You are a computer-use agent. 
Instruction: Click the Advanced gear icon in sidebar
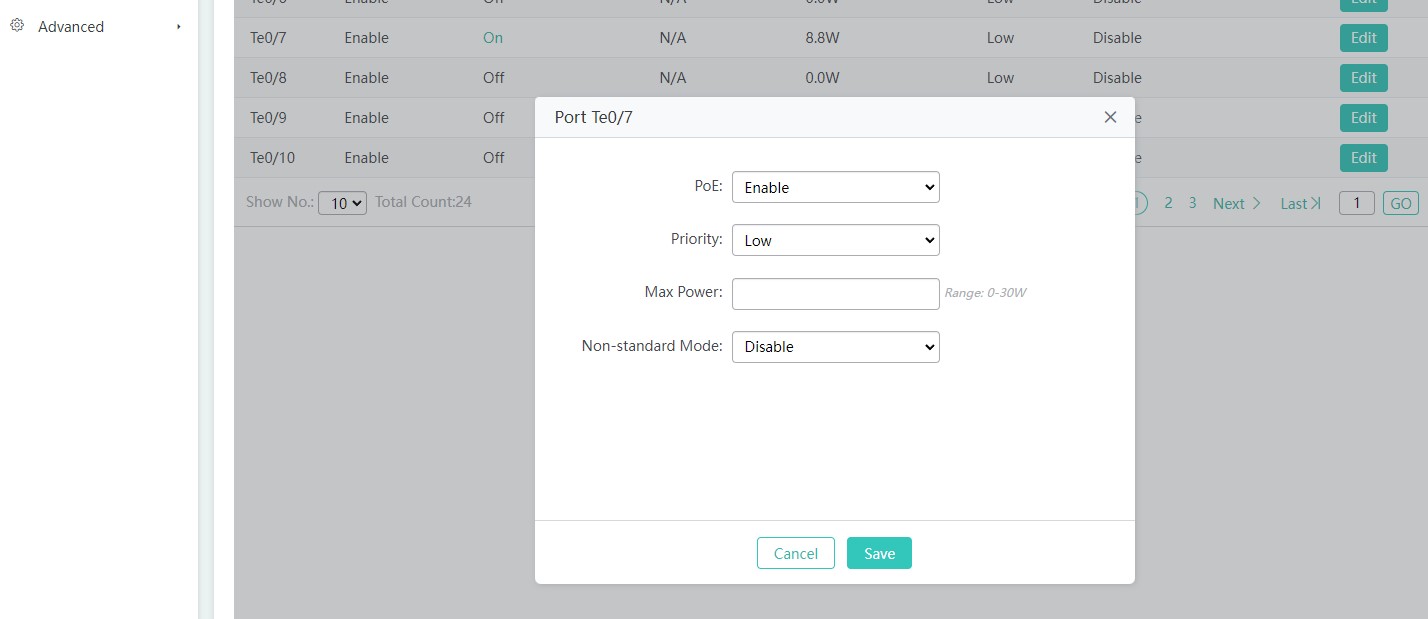click(x=17, y=26)
